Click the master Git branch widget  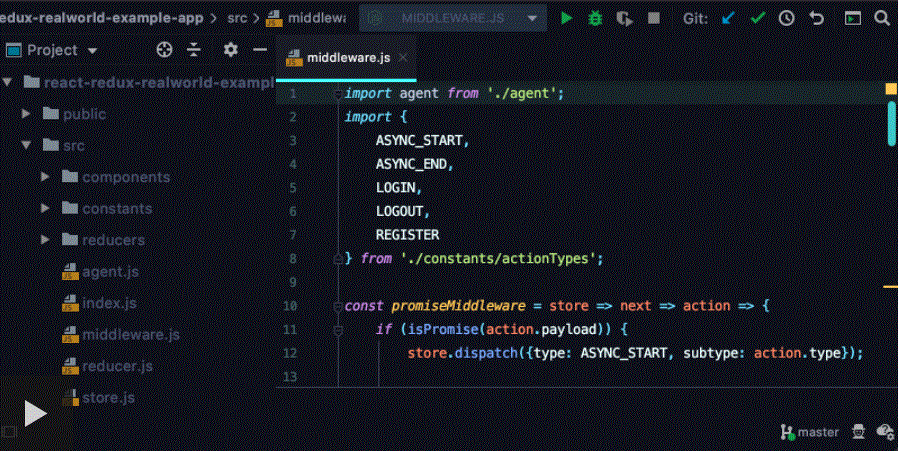click(810, 432)
